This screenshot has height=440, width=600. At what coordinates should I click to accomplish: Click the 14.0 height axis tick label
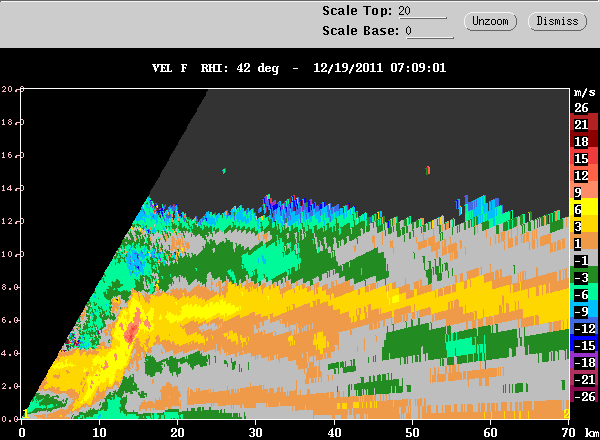pos(10,188)
